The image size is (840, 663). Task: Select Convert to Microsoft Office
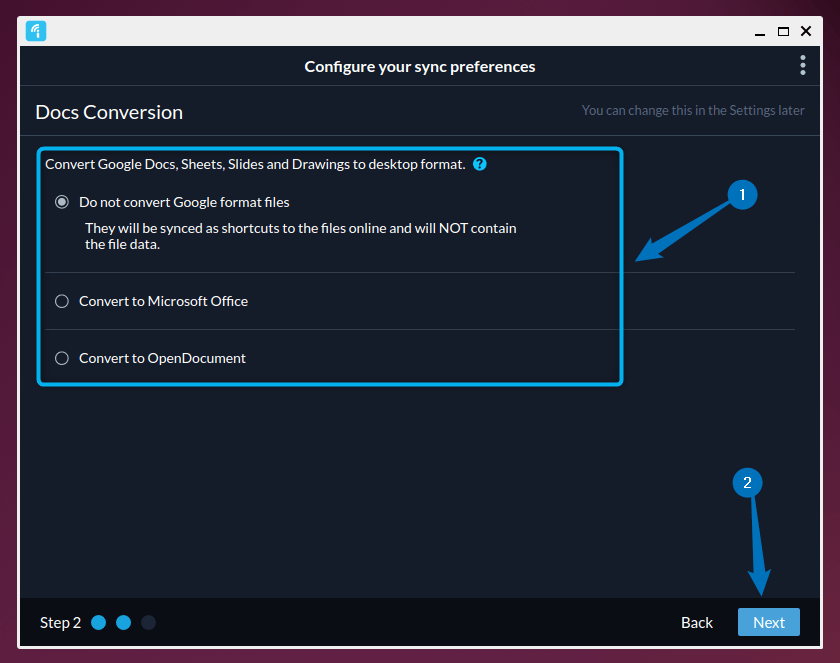tap(61, 301)
